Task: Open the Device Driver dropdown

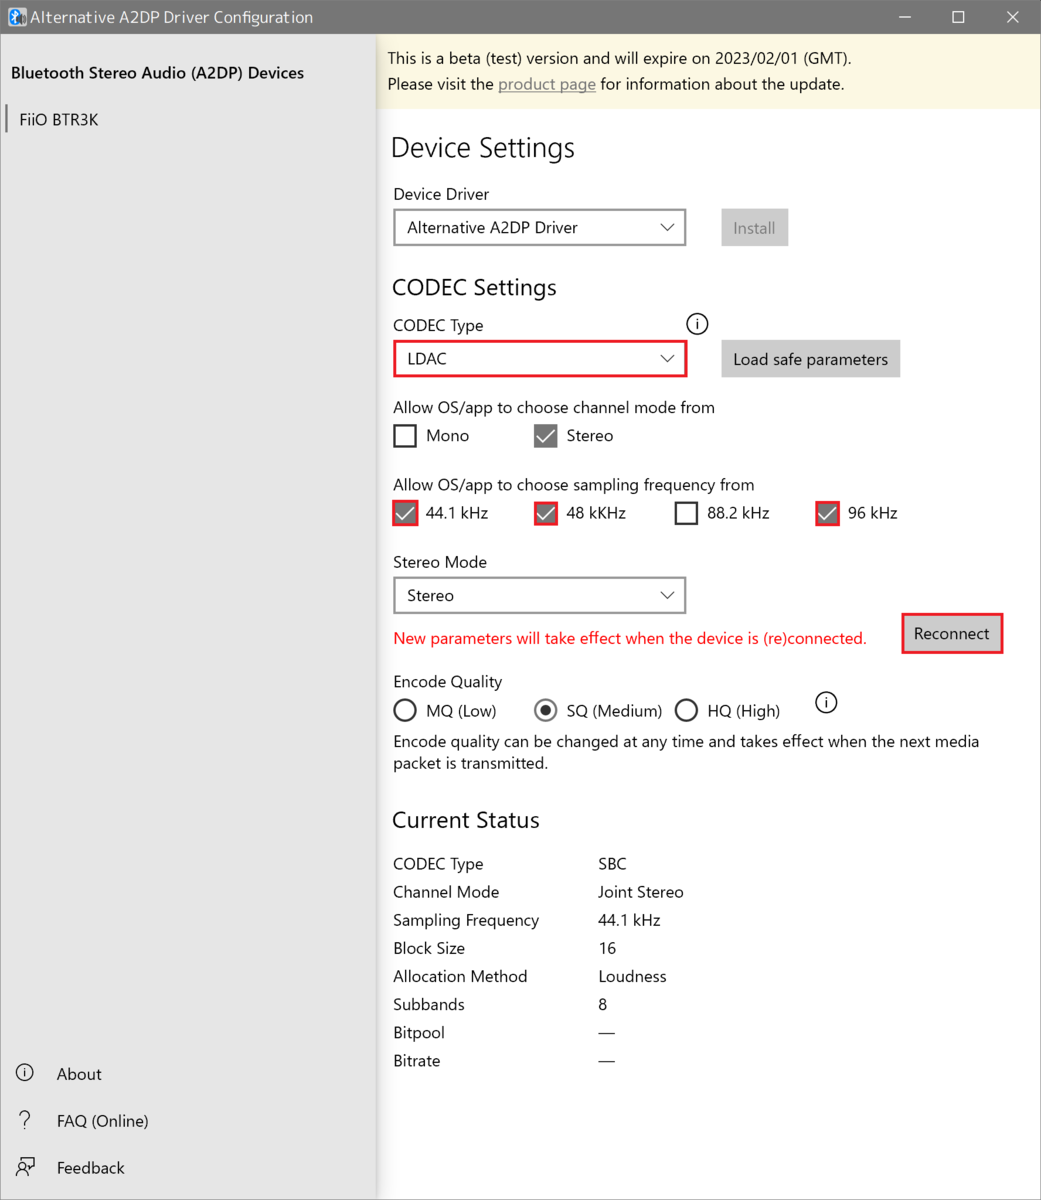Action: coord(540,227)
